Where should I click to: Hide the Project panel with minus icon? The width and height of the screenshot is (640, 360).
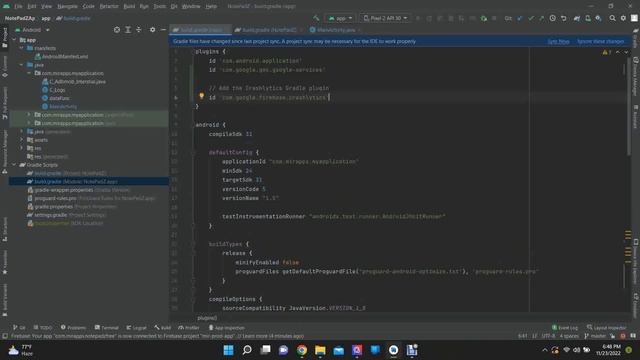pyautogui.click(x=163, y=30)
